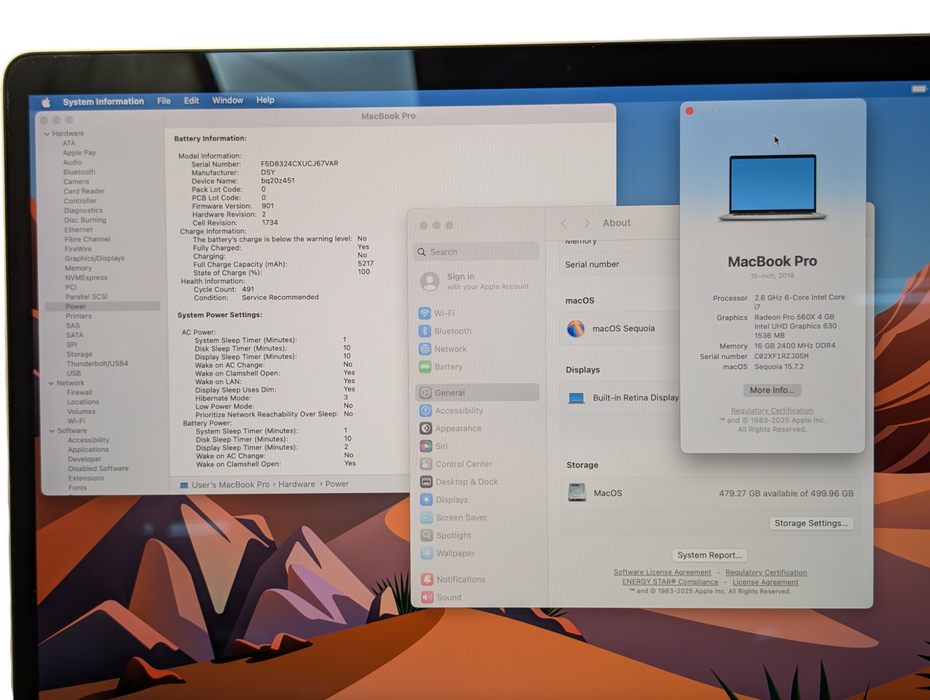
Task: Collapse the Network tree section
Action: (51, 383)
